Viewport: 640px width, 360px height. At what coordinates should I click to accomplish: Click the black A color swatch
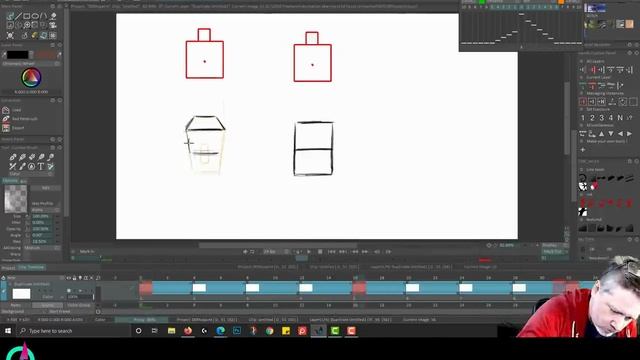(17, 54)
